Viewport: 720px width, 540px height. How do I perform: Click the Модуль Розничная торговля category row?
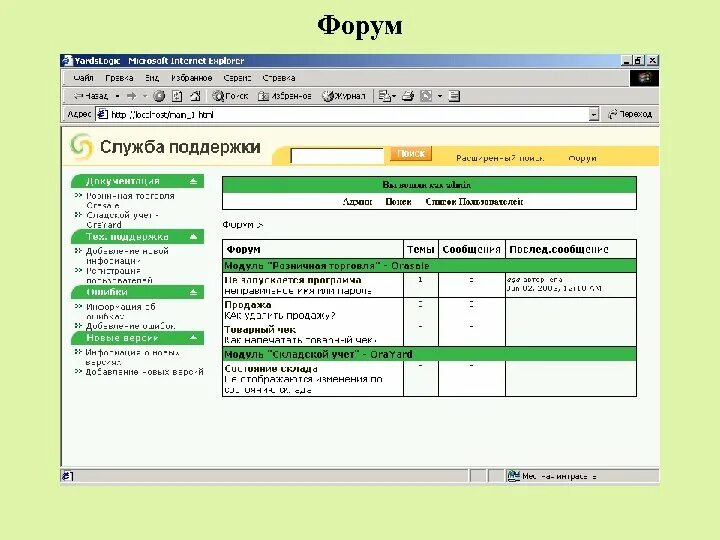[429, 266]
